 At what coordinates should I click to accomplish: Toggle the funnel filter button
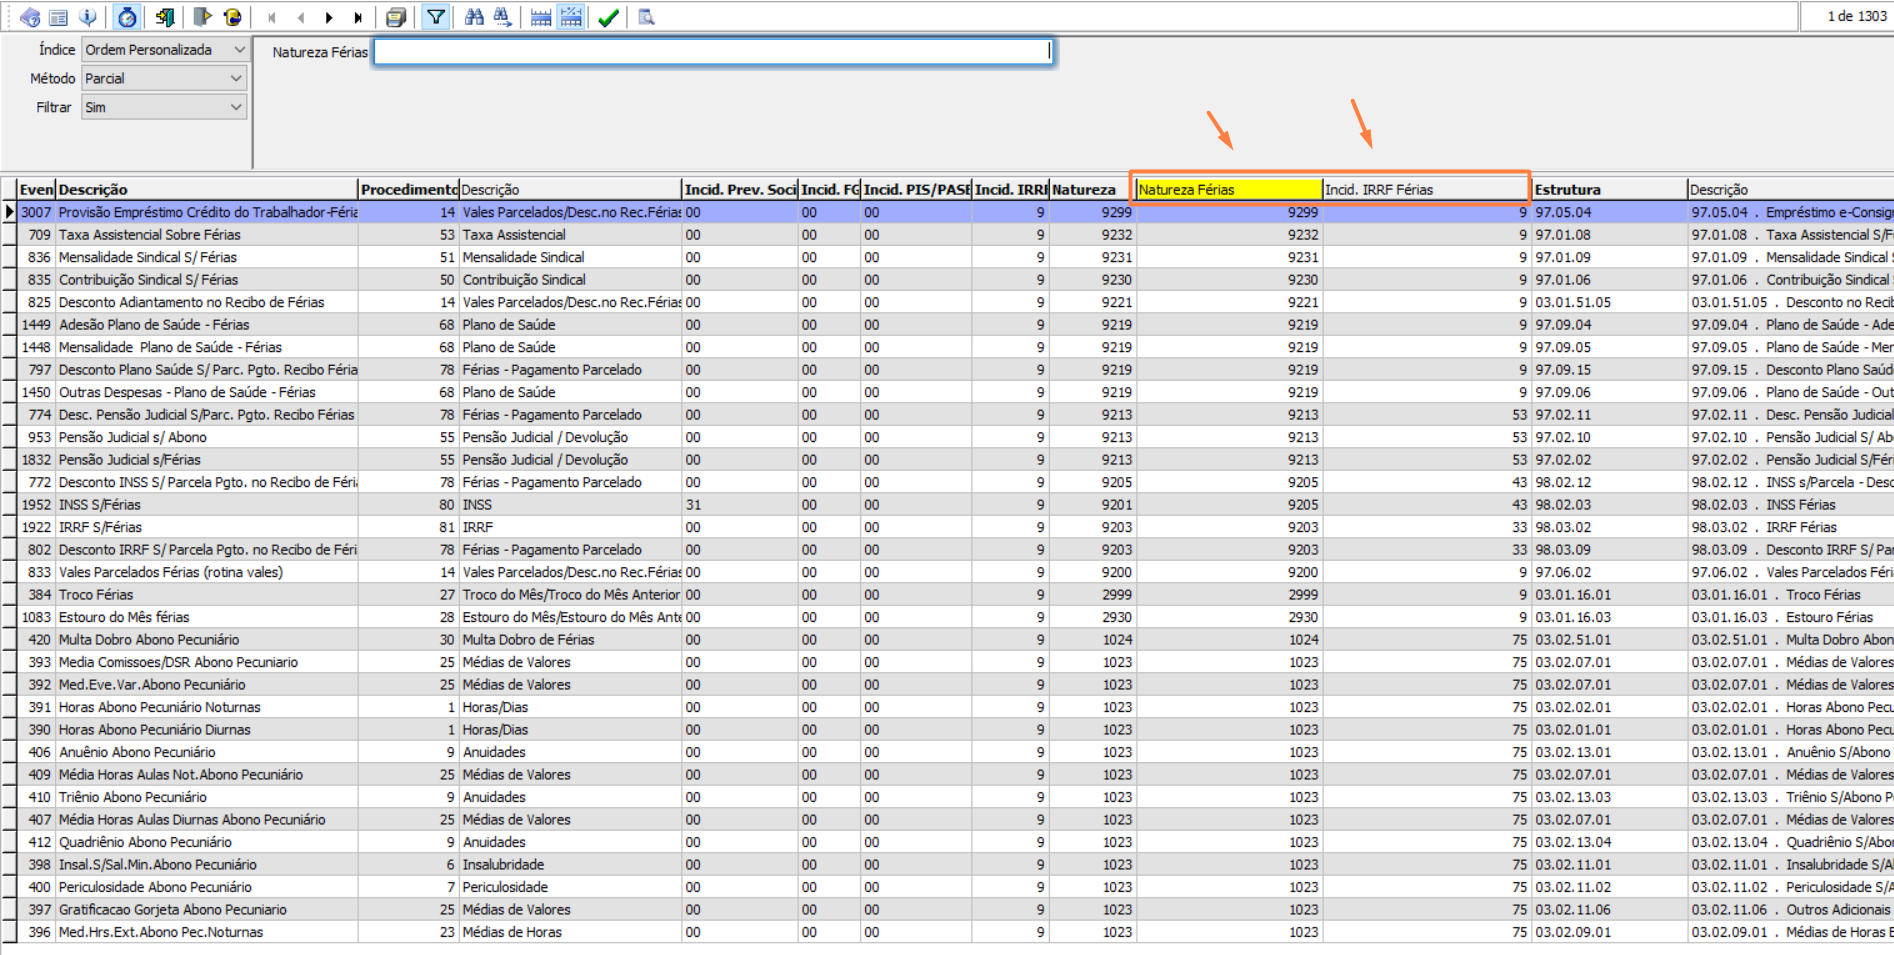pyautogui.click(x=436, y=17)
